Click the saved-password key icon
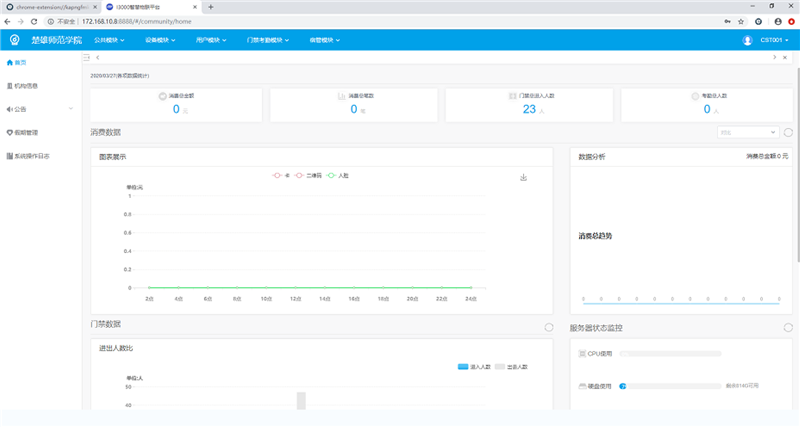The height and width of the screenshot is (427, 800). click(x=728, y=21)
